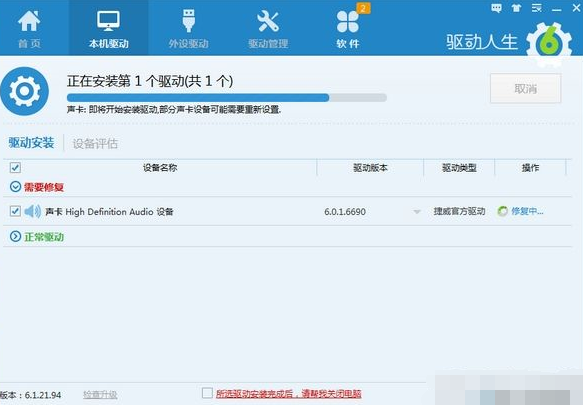583x405 pixels.
Task: Click the 检查升级 link
Action: (100, 395)
